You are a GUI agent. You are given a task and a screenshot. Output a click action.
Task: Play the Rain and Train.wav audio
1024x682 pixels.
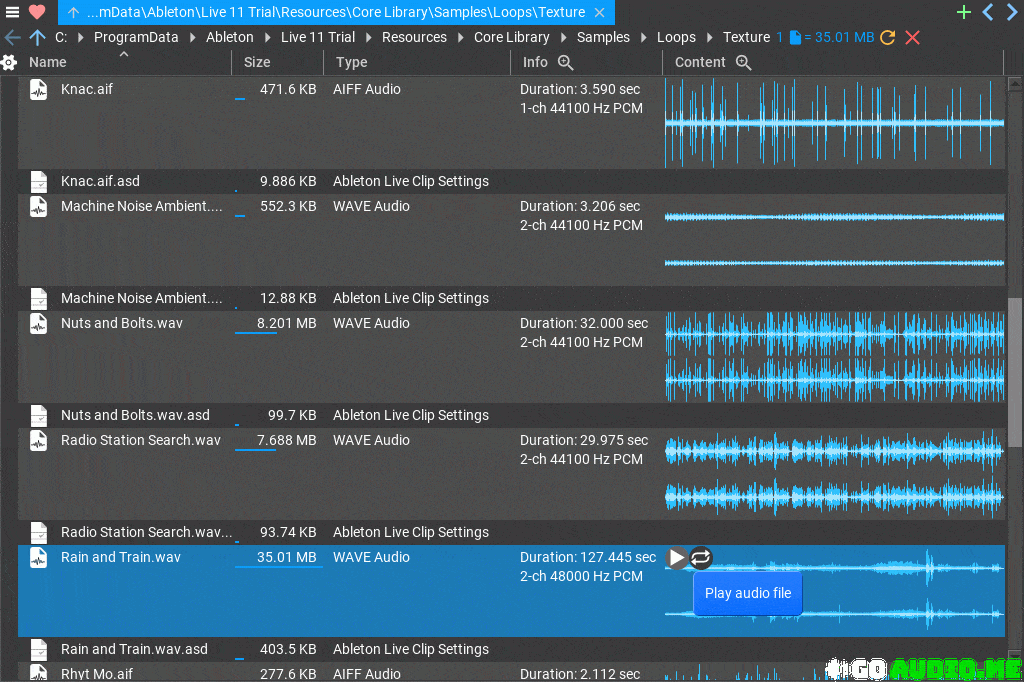pos(677,558)
